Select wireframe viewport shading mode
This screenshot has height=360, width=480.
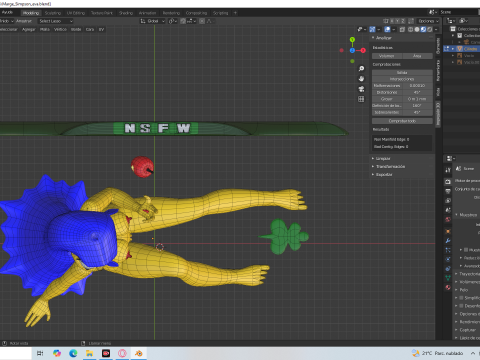point(410,29)
